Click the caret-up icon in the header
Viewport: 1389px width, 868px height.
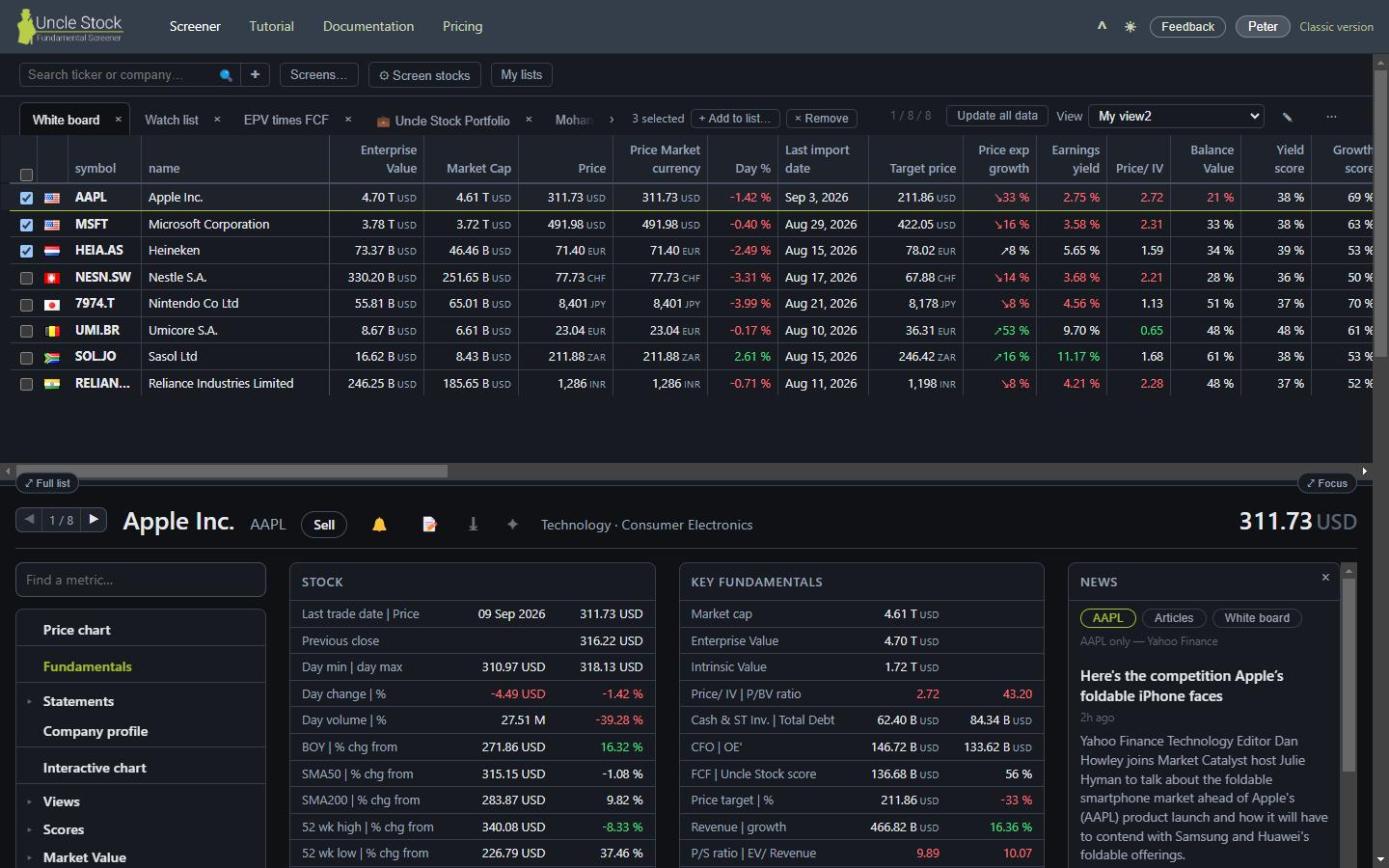[x=1102, y=26]
